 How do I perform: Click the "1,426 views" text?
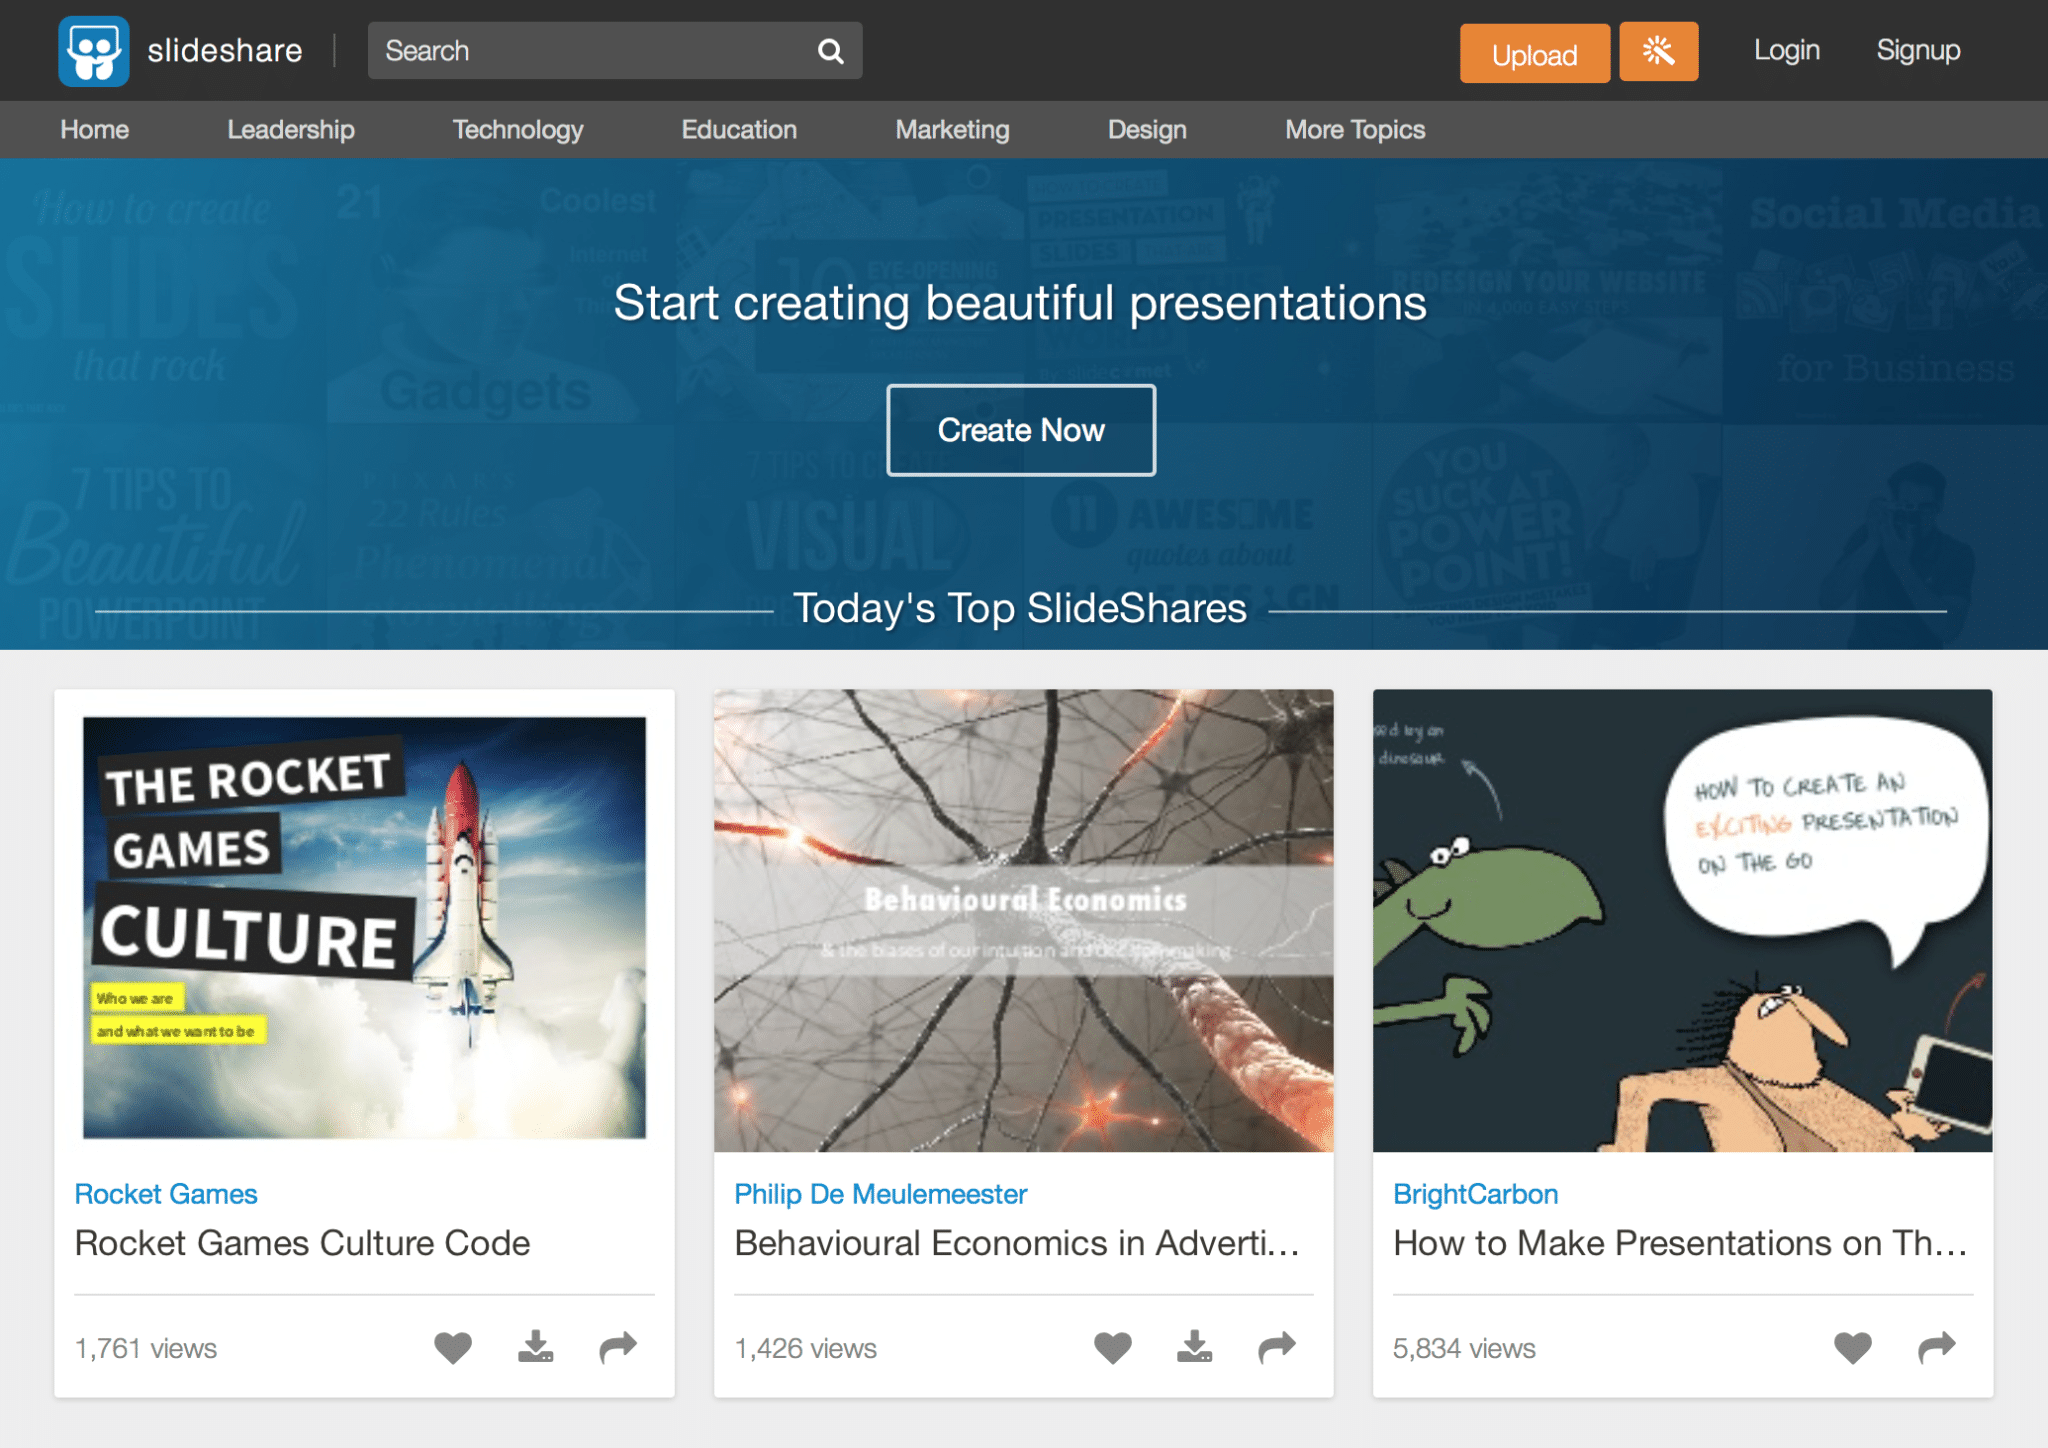(806, 1348)
